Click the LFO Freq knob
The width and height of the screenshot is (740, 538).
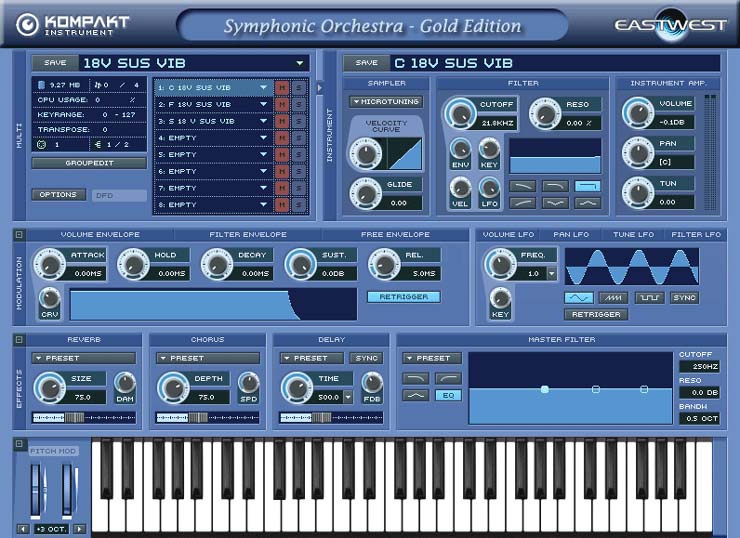tap(500, 264)
